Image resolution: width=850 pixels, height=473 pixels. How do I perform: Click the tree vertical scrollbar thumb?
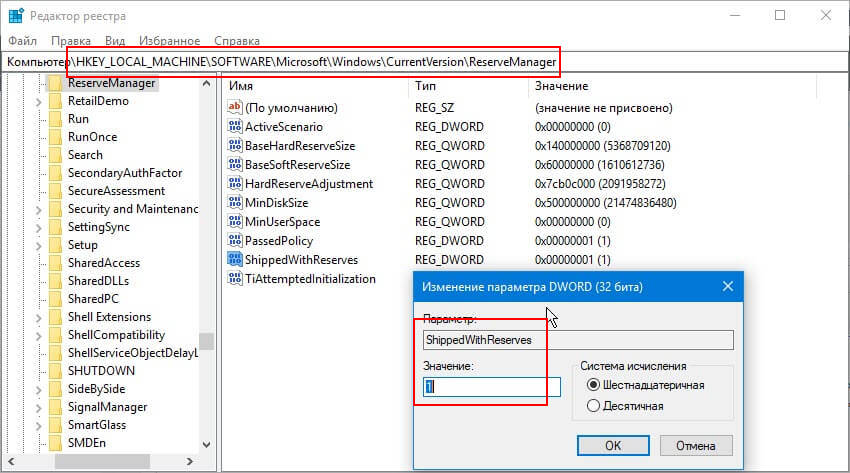pyautogui.click(x=206, y=341)
